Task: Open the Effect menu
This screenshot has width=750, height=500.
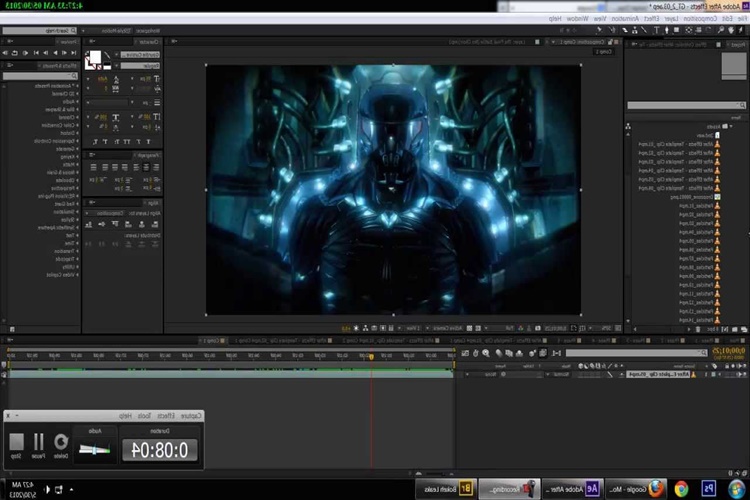Action: pyautogui.click(x=651, y=19)
